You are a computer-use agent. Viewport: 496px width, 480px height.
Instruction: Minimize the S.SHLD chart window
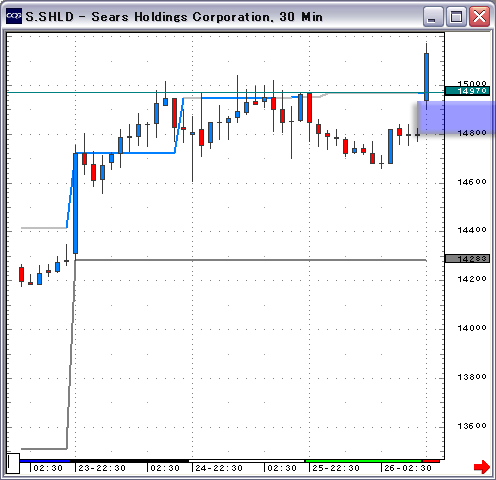pyautogui.click(x=433, y=16)
